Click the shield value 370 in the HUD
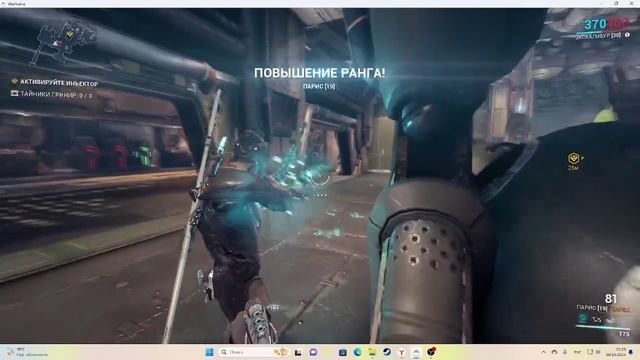The image size is (640, 360). coord(595,24)
